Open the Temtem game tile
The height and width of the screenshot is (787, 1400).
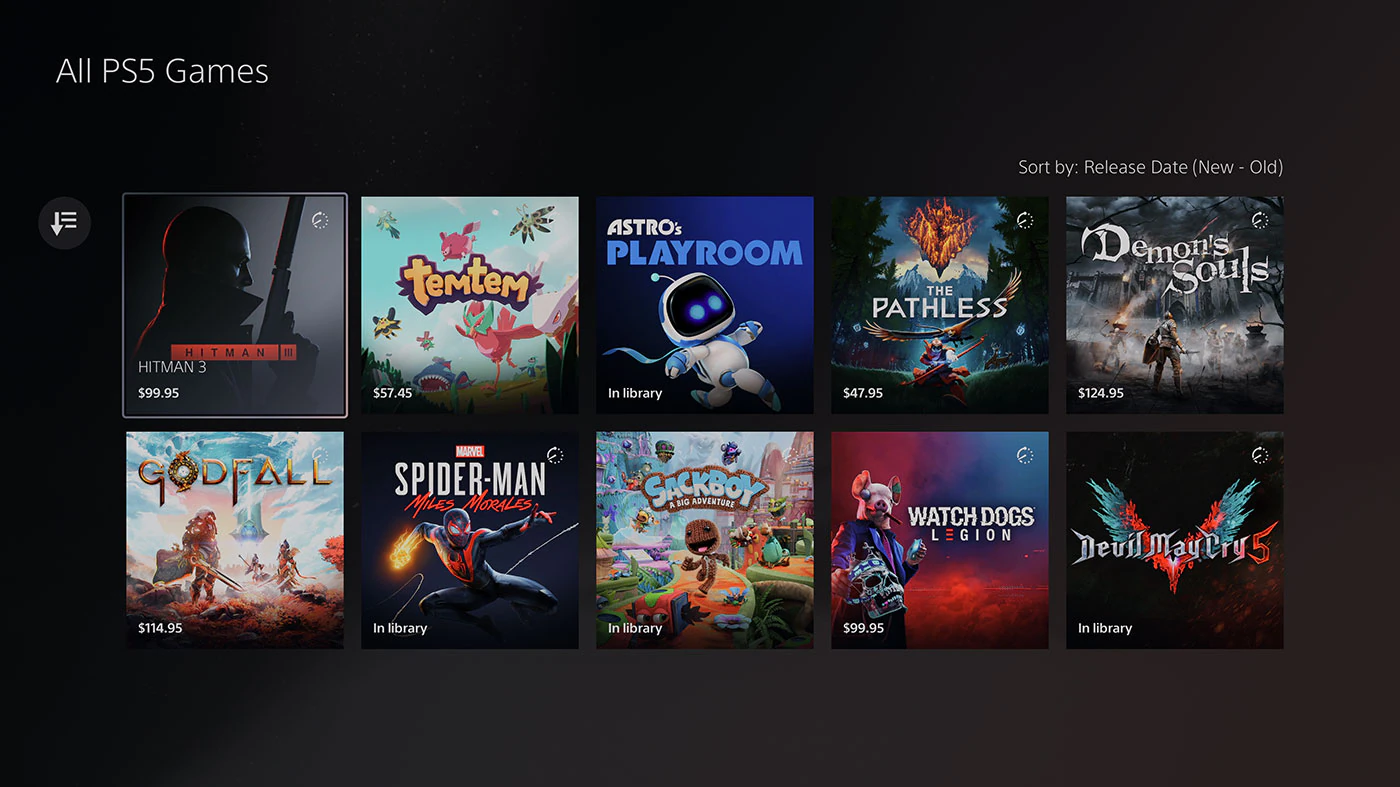coord(470,305)
